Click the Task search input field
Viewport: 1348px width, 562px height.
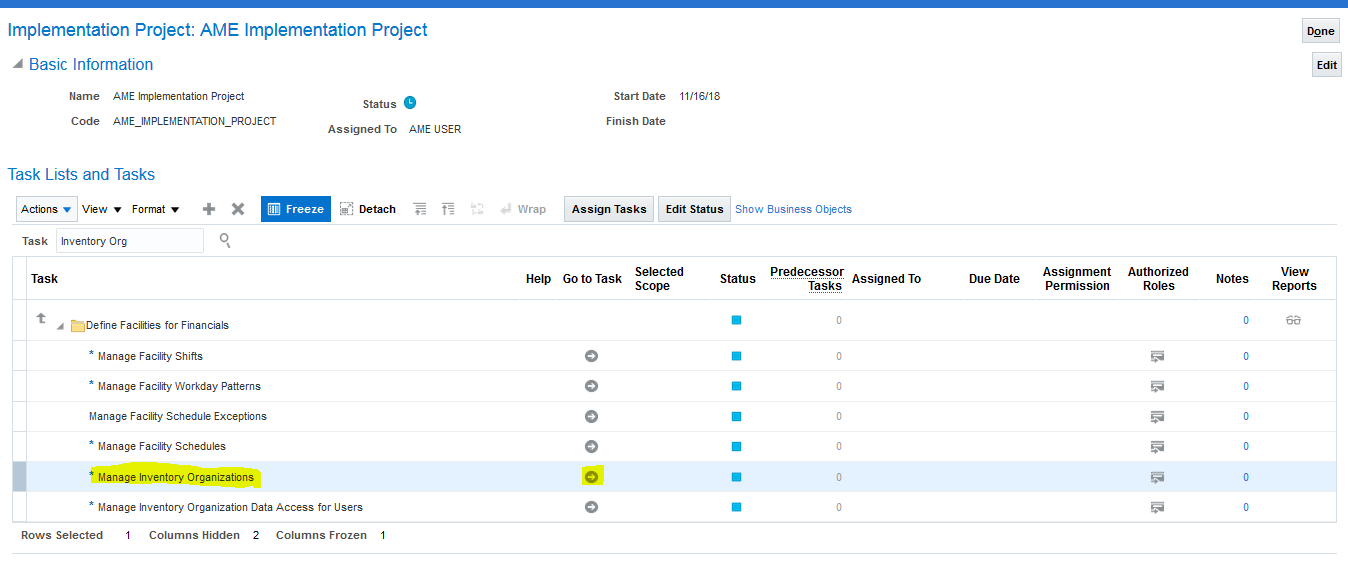(x=129, y=241)
